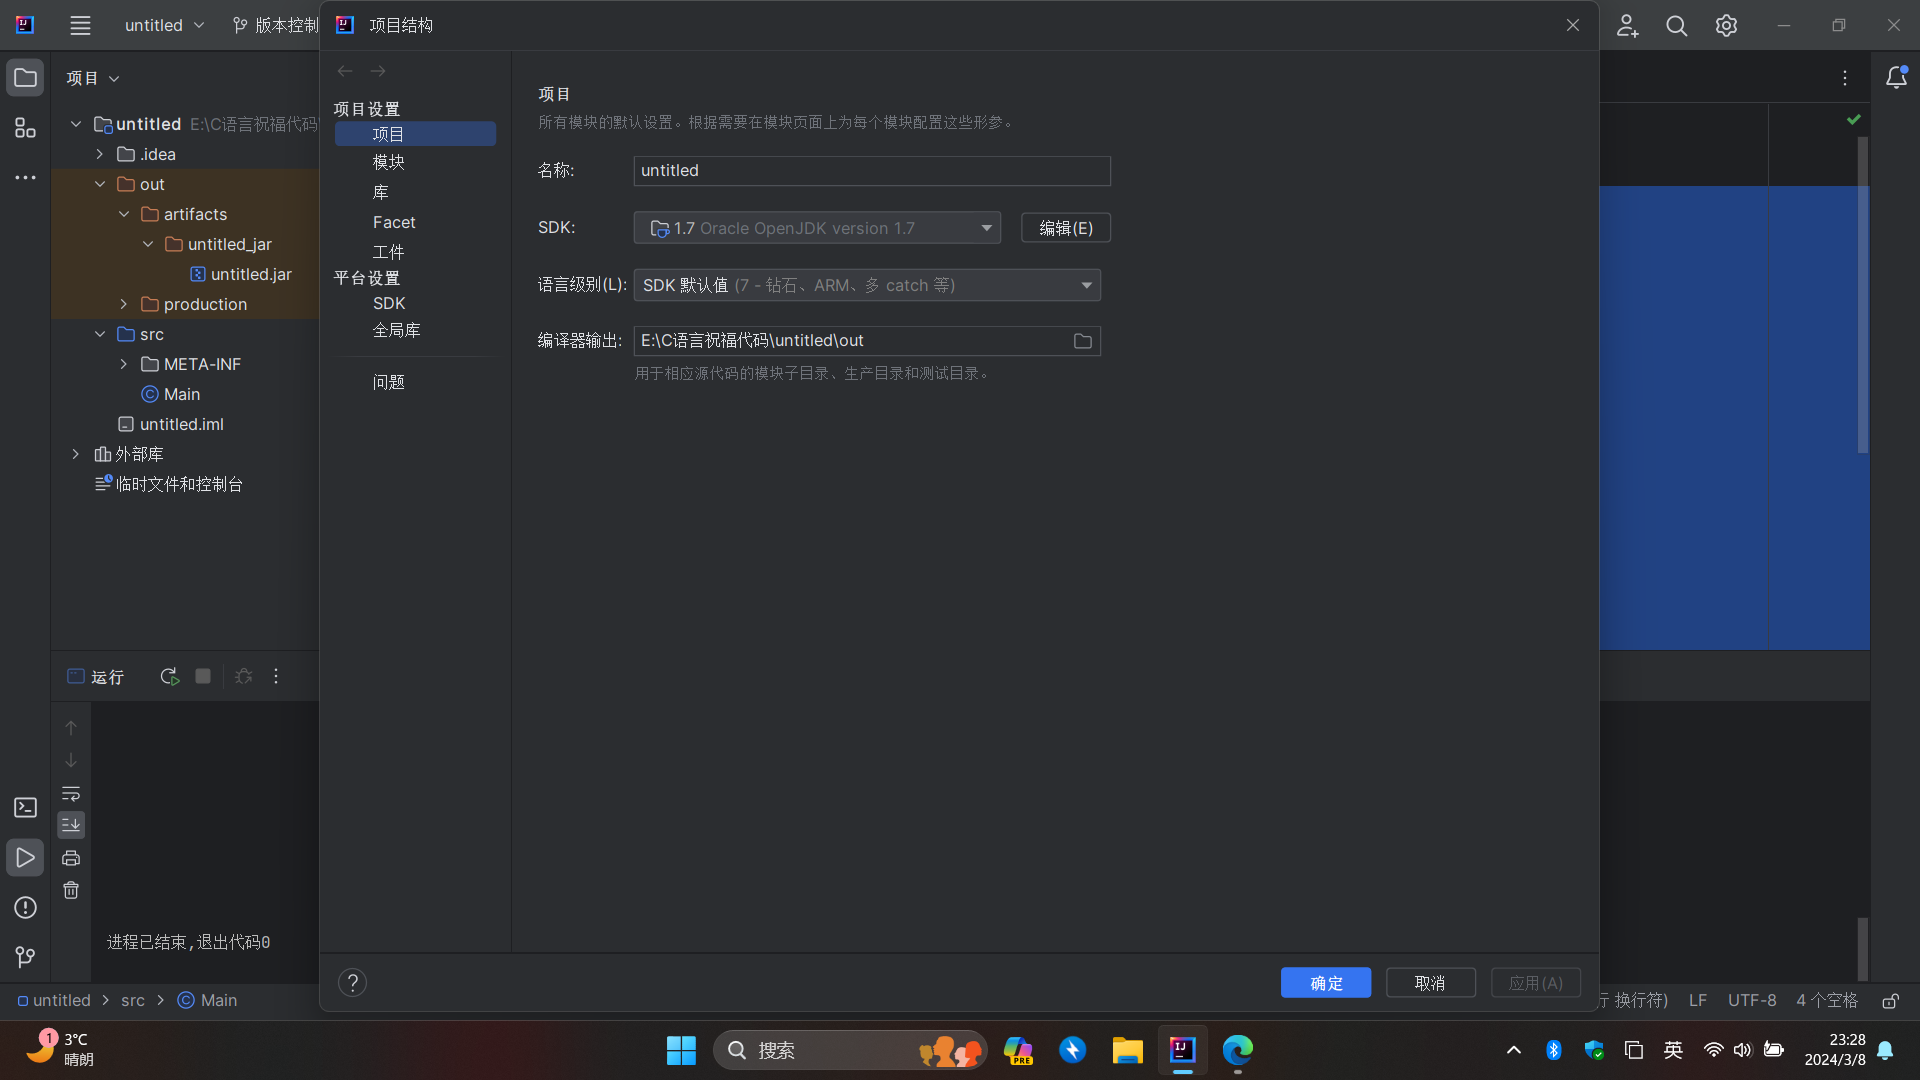Expand the 外部库 external libraries node
Viewport: 1920px width, 1080px height.
75,454
